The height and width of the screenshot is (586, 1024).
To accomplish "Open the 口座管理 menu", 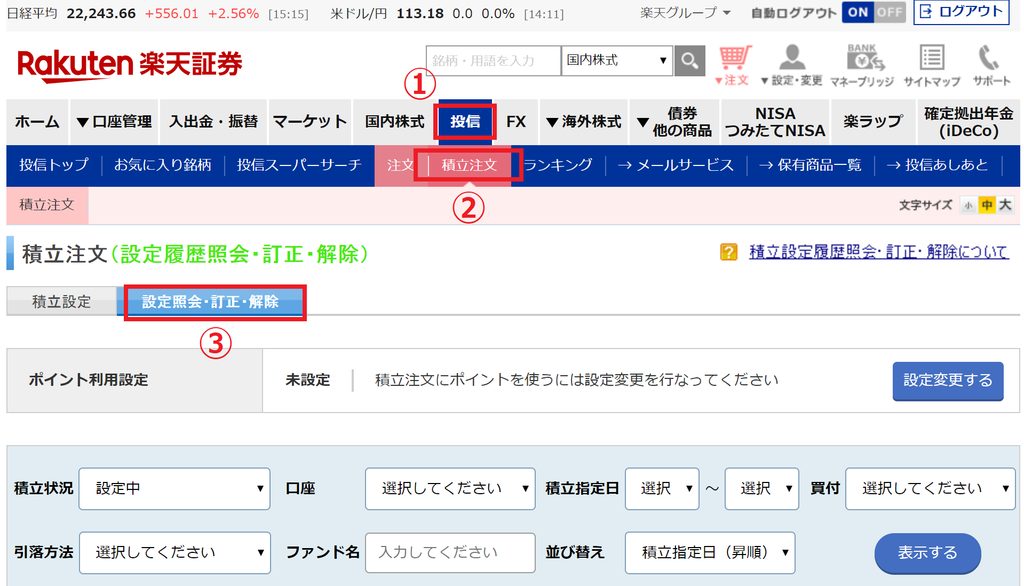I will point(114,122).
